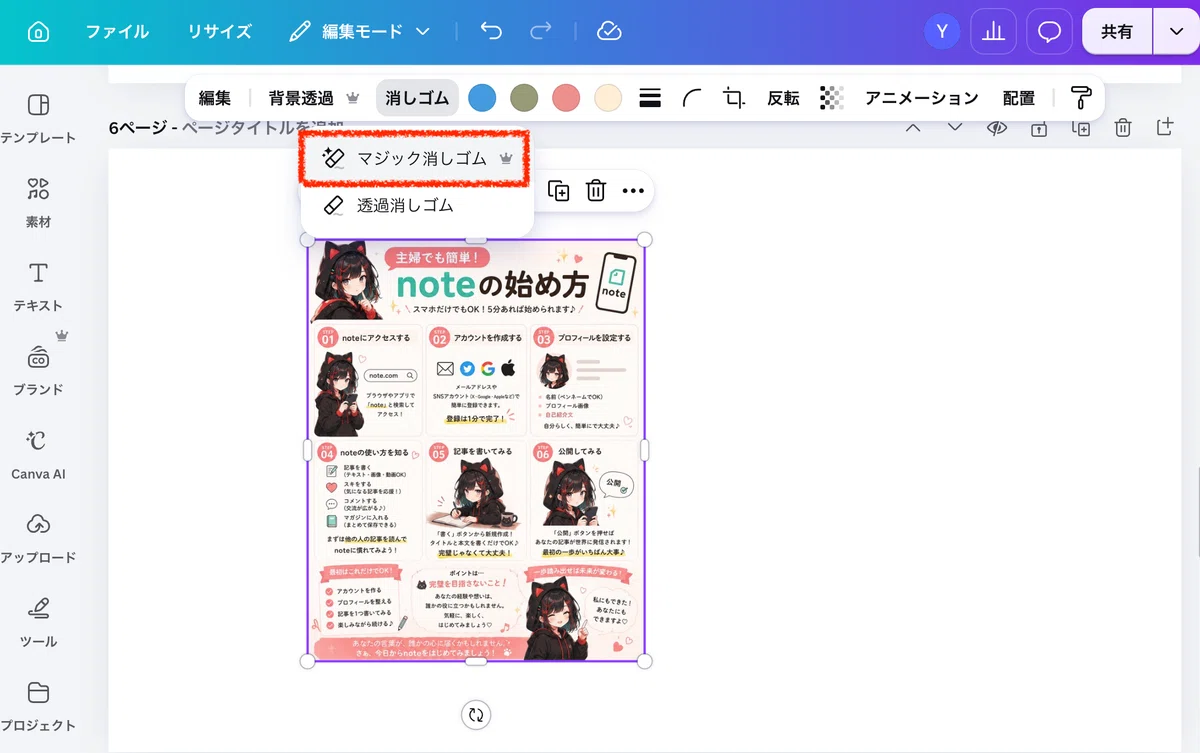1200x753 pixels.
Task: Open Canva AI in sidebar
Action: coord(38,454)
